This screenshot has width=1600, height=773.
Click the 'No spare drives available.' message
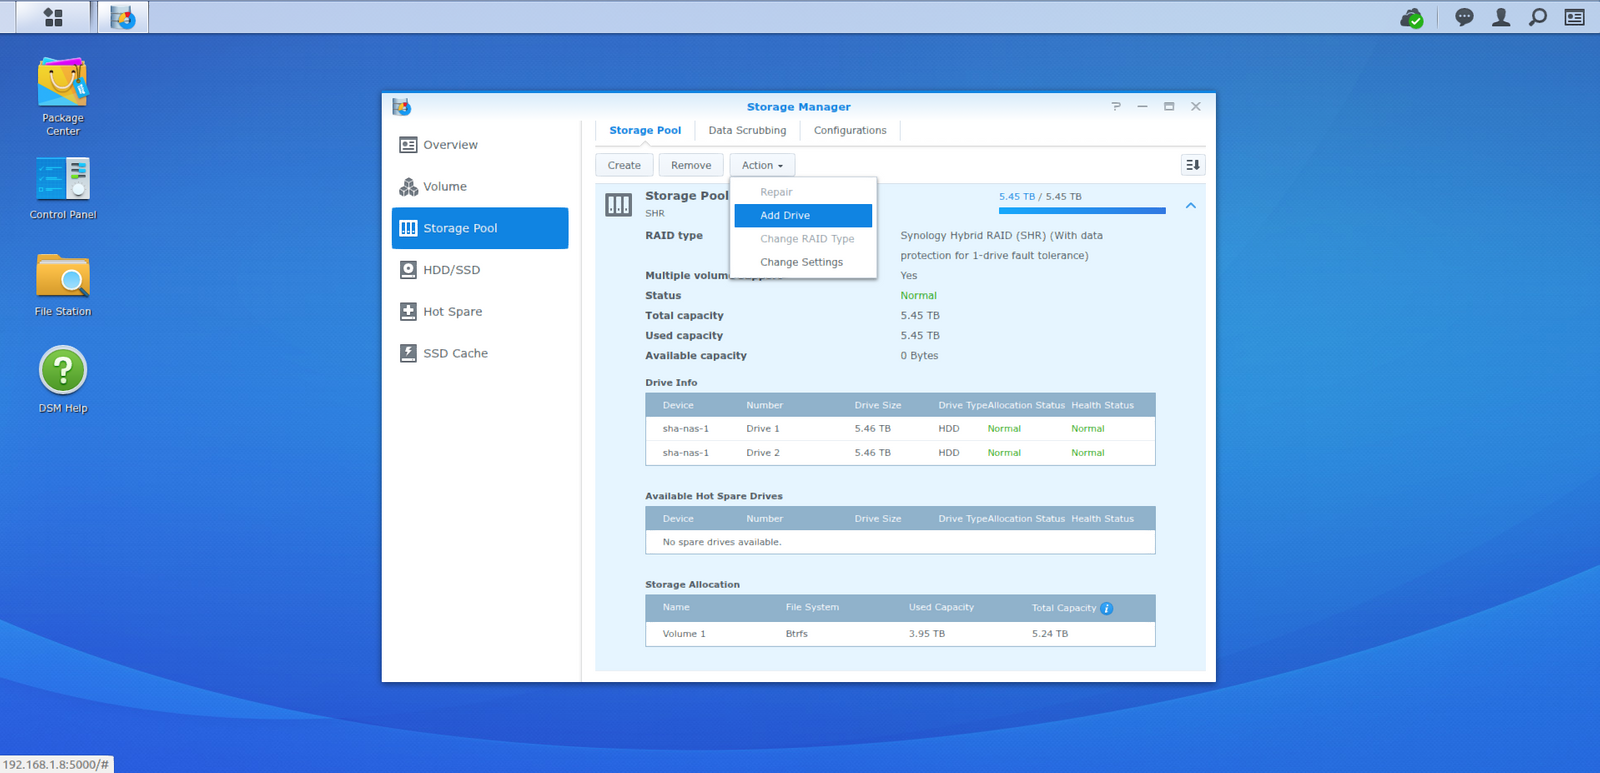pyautogui.click(x=722, y=542)
